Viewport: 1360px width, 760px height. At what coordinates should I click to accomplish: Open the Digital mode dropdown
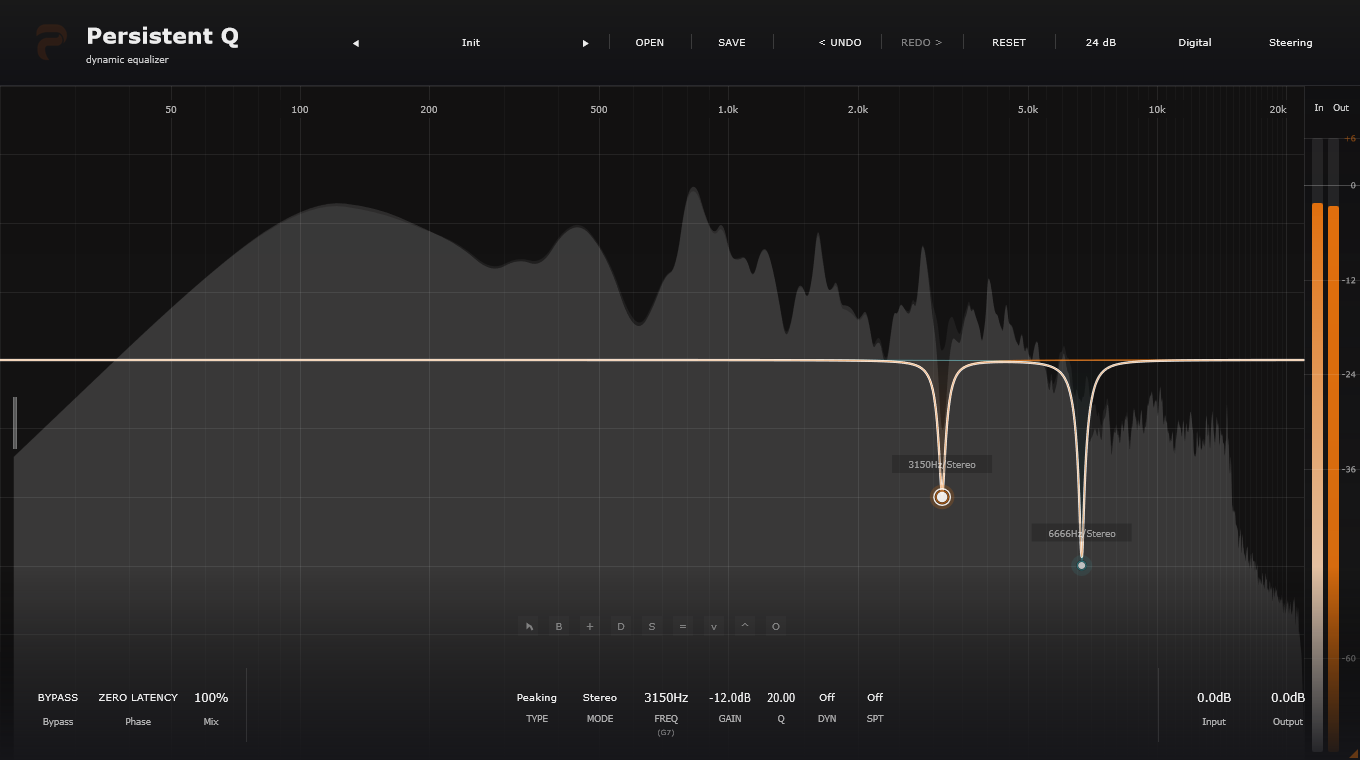point(1195,43)
